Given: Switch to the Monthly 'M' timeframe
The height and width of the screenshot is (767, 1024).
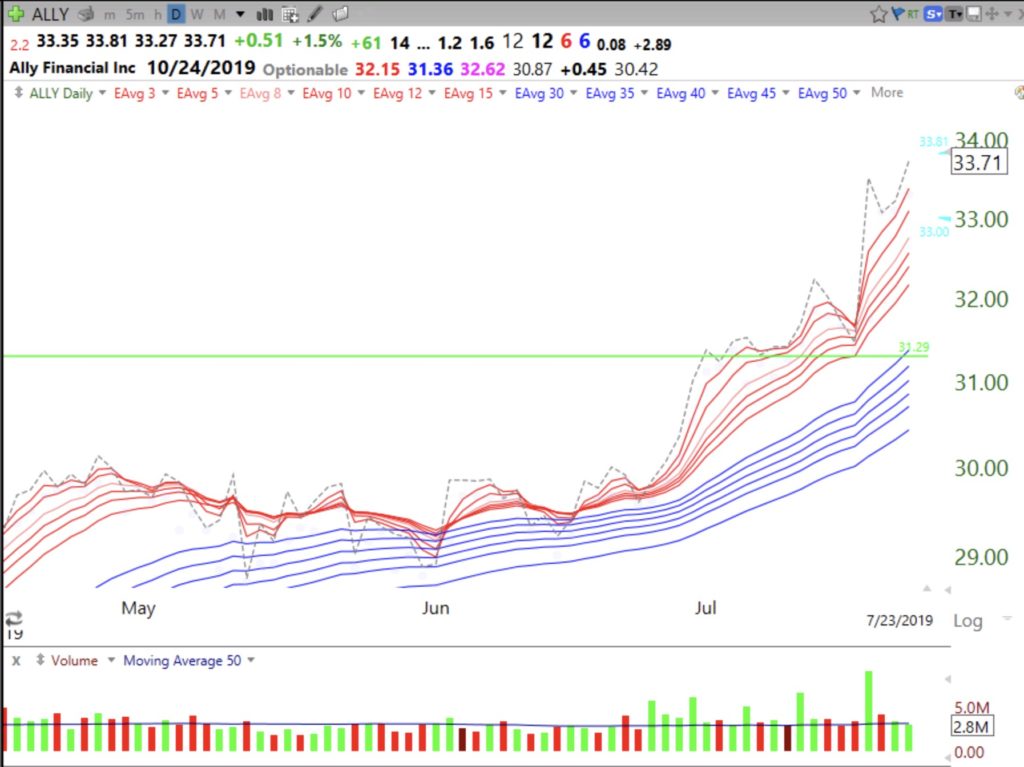Looking at the screenshot, I should 219,14.
